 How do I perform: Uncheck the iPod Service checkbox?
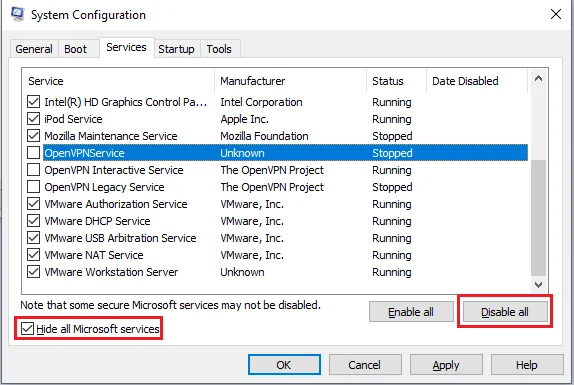click(x=33, y=119)
